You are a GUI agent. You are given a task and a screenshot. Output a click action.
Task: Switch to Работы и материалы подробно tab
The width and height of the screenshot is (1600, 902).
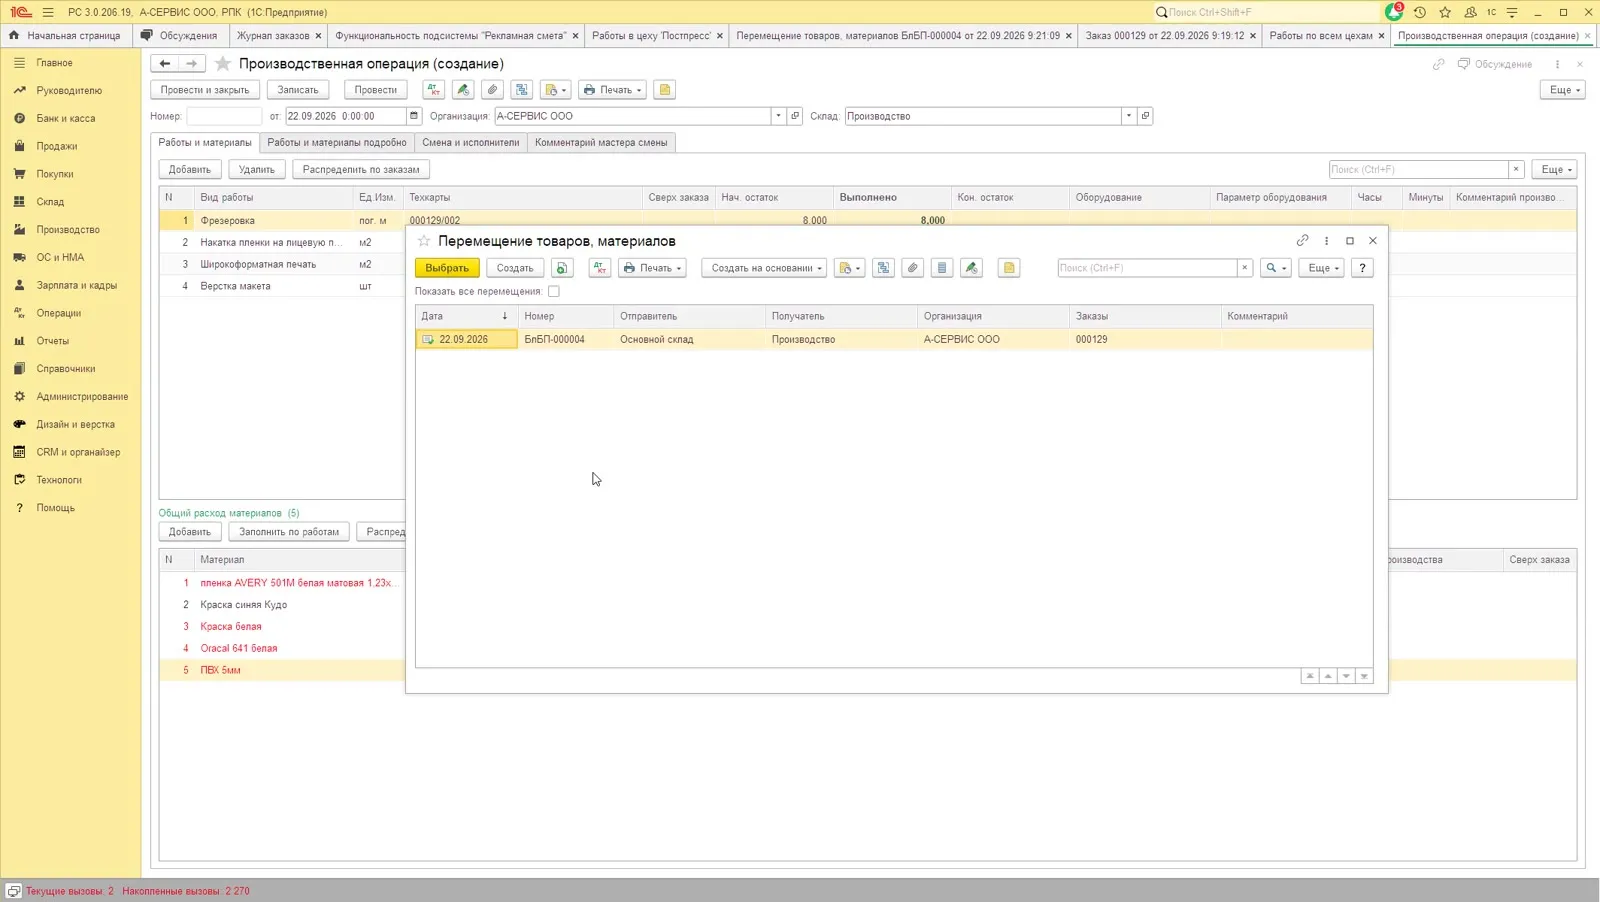[x=337, y=143]
